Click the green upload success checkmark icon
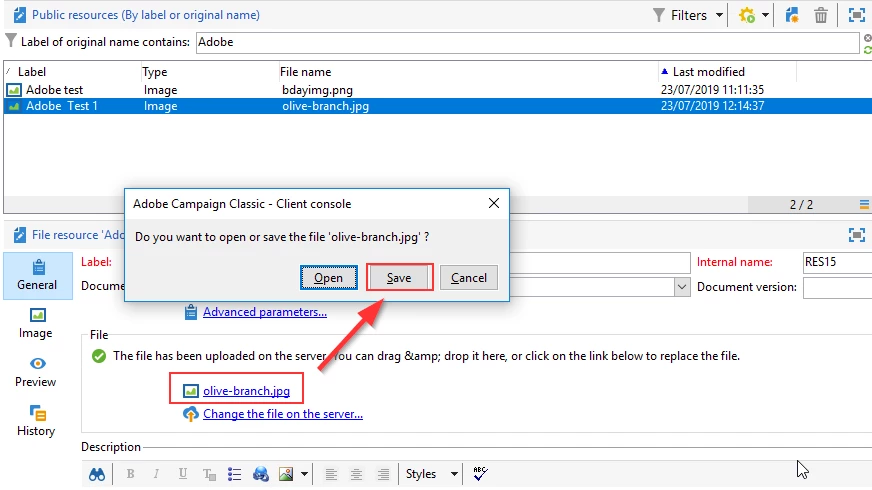872x490 pixels. pos(99,356)
